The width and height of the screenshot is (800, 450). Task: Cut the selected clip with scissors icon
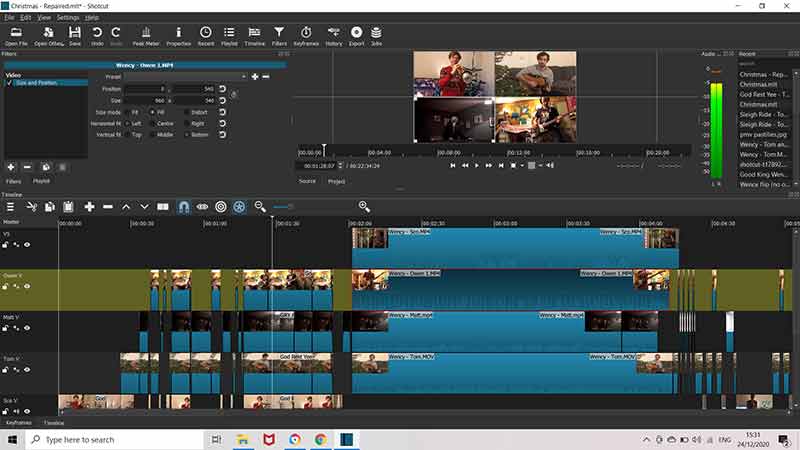tap(32, 206)
